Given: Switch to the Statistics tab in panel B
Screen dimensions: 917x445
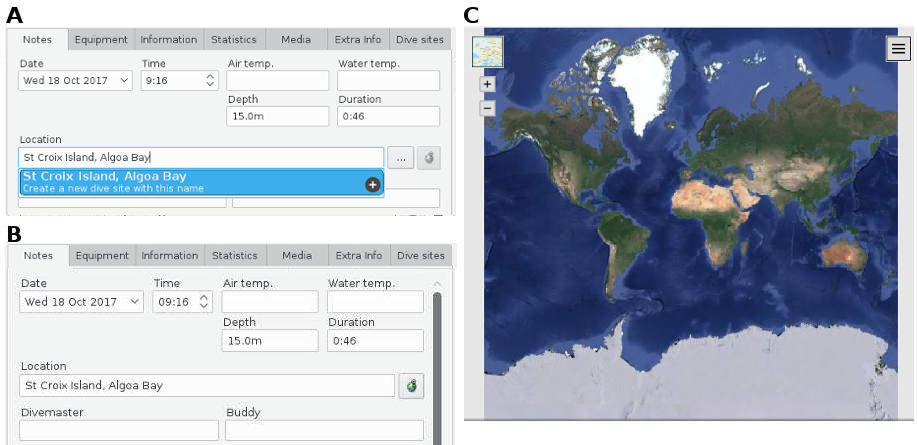Looking at the screenshot, I should (x=235, y=256).
